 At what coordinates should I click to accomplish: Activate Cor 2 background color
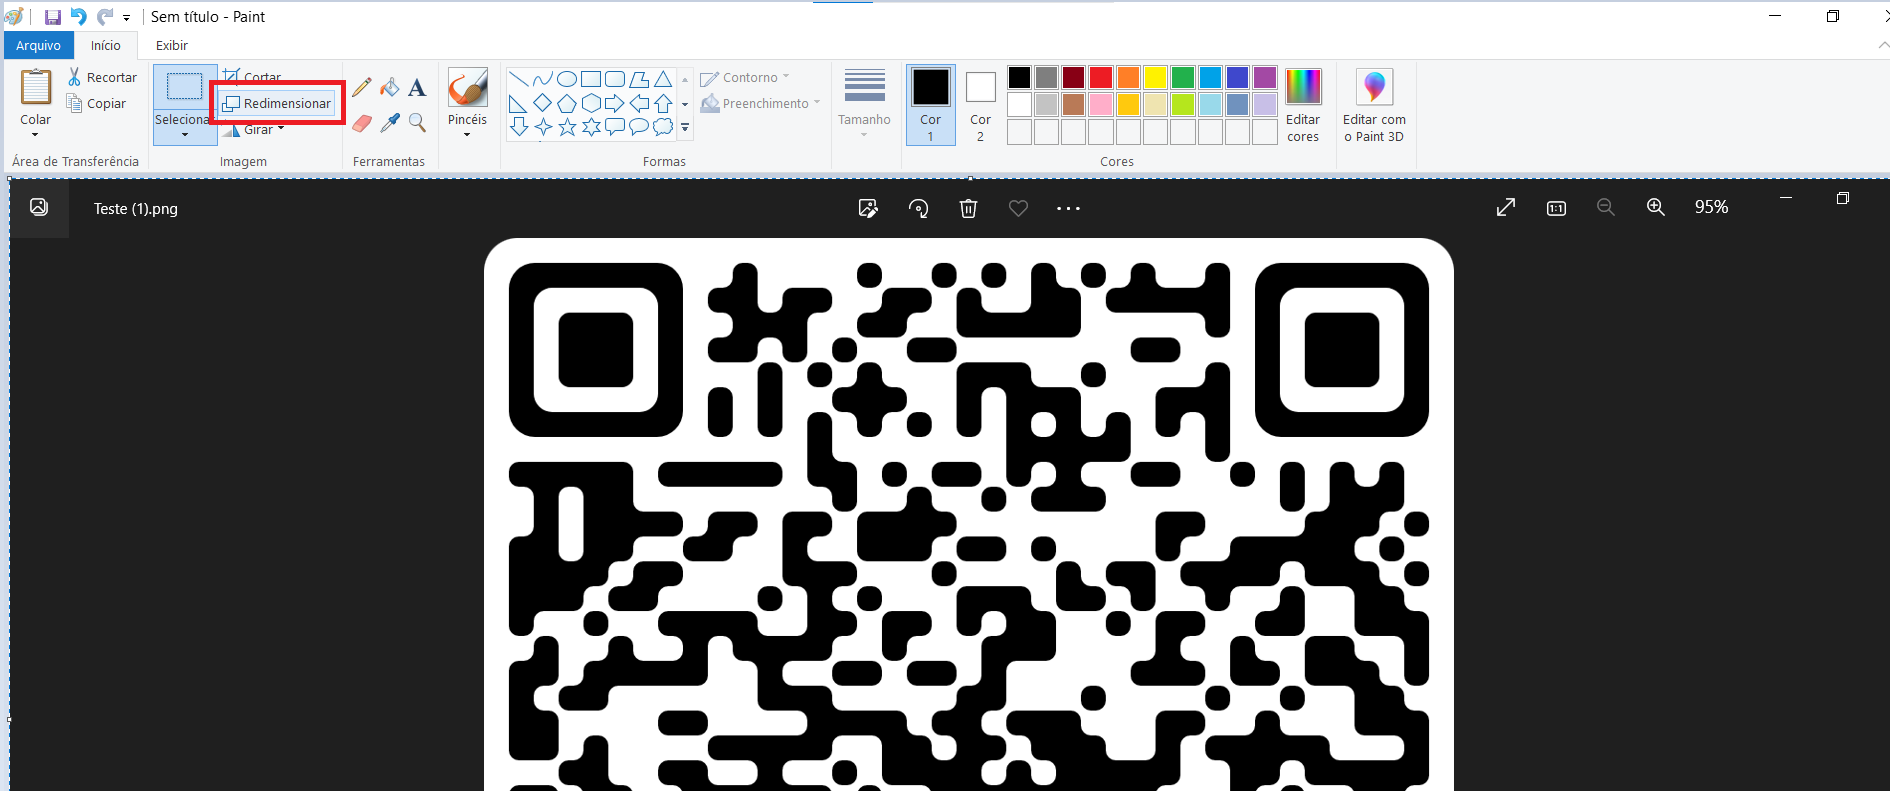pos(980,104)
